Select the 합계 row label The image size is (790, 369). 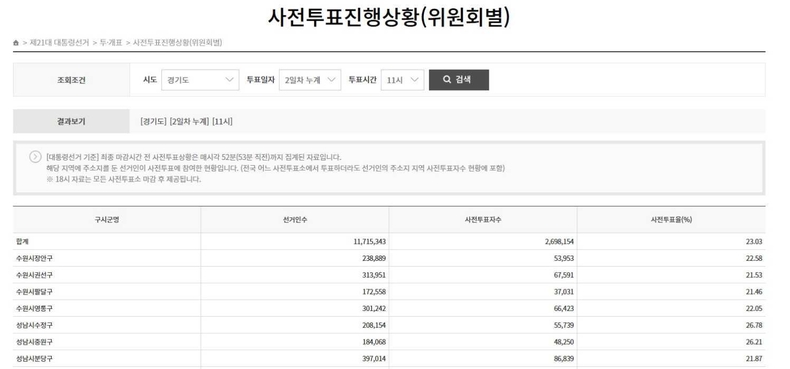pyautogui.click(x=22, y=241)
